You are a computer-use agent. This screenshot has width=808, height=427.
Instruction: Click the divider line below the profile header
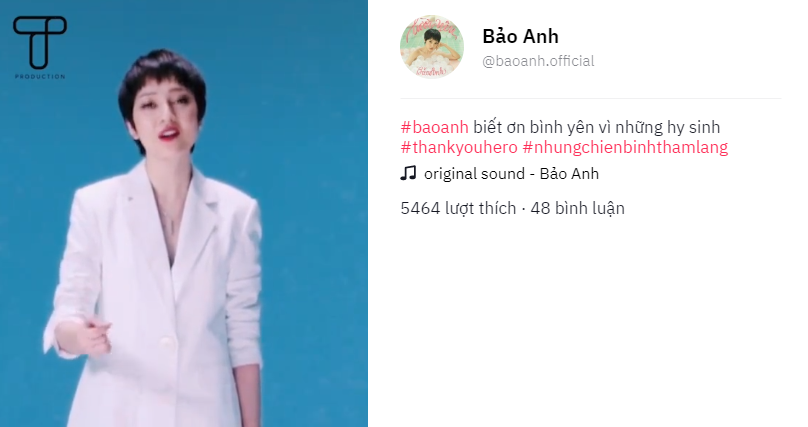(591, 98)
